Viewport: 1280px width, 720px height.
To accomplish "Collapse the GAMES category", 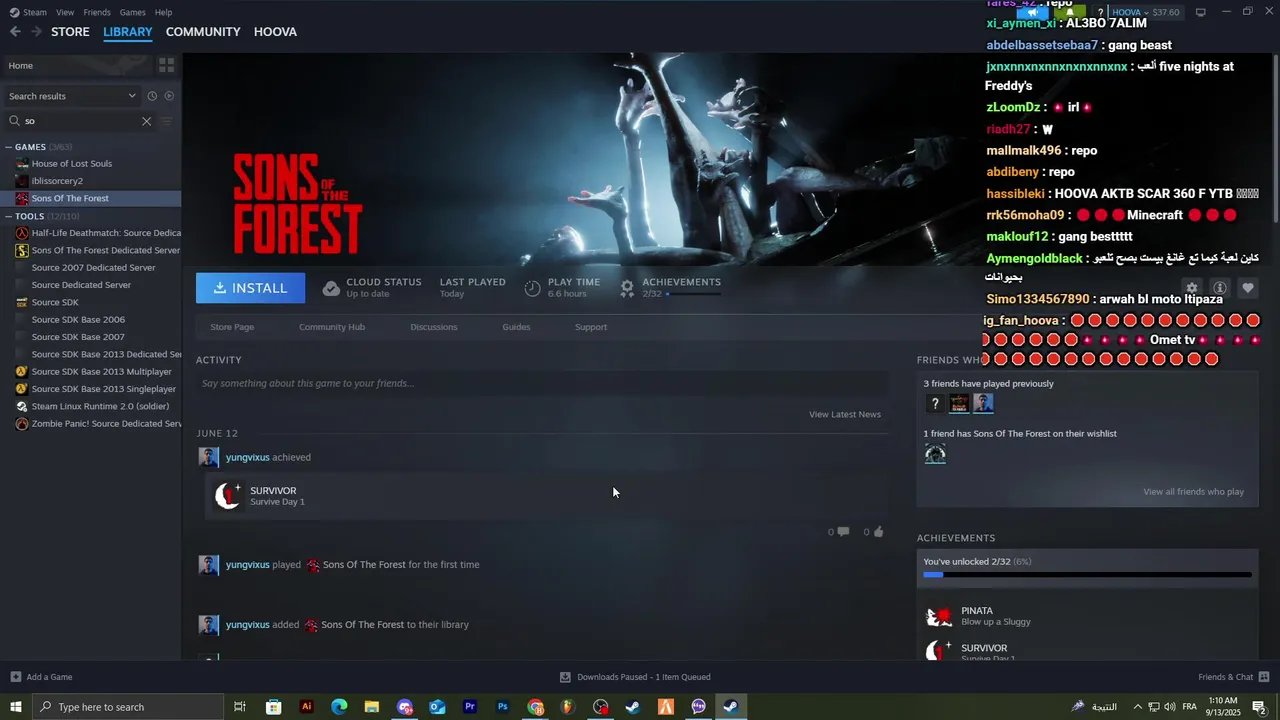I will 9,147.
